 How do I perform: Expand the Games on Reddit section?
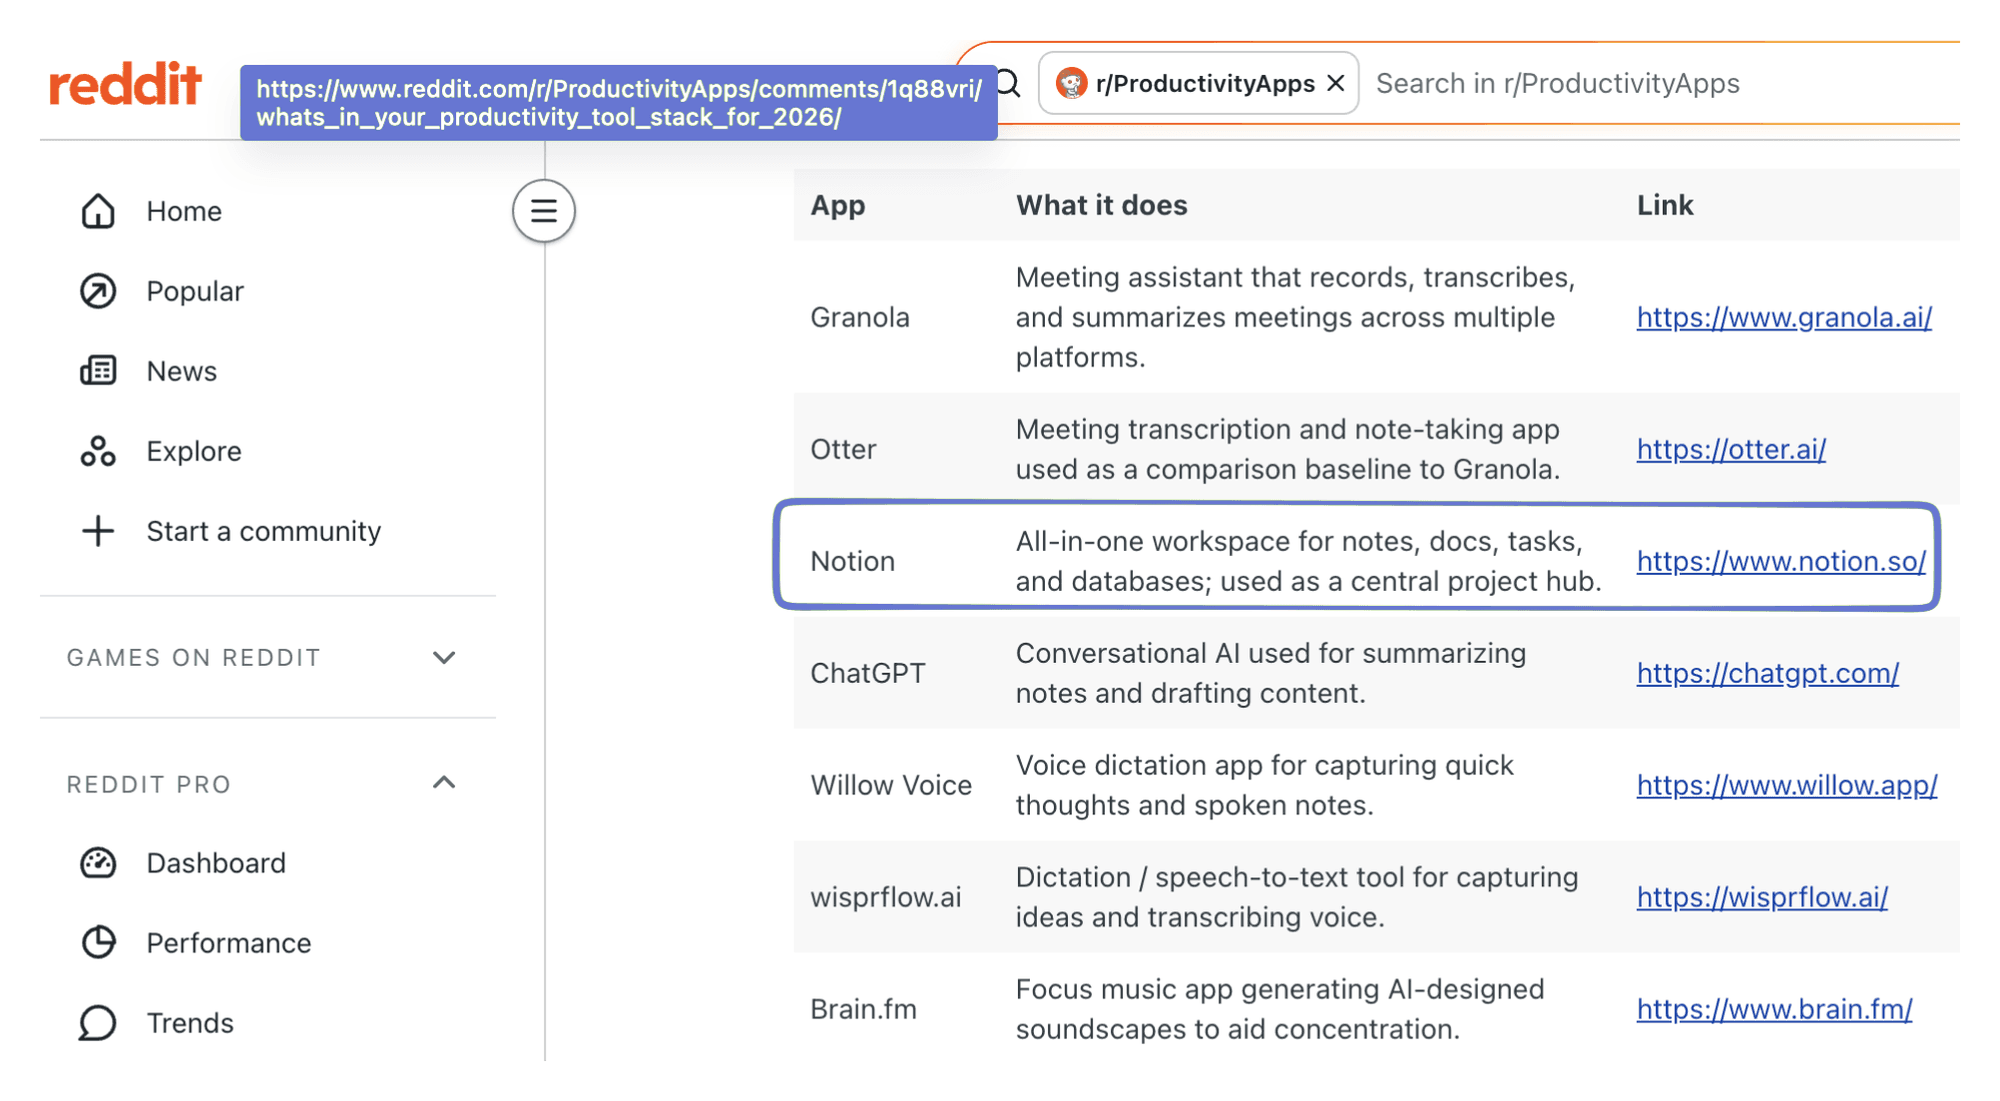coord(444,658)
